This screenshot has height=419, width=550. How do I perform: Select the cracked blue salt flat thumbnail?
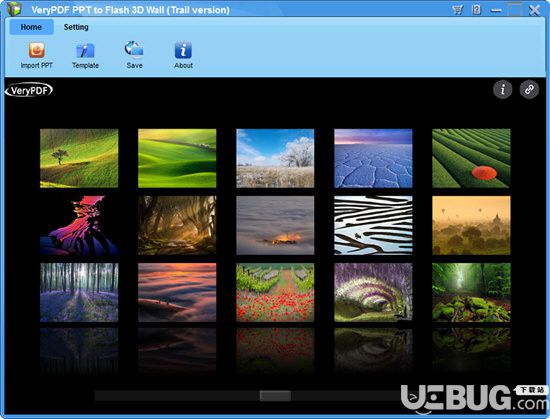[x=373, y=158]
